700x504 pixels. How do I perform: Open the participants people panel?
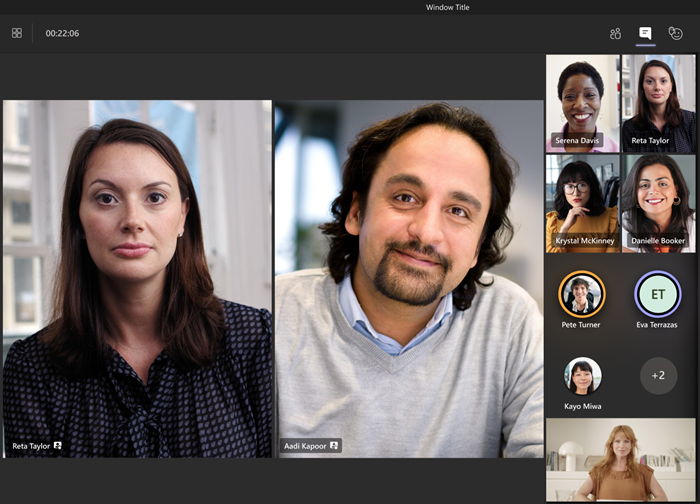pyautogui.click(x=615, y=33)
